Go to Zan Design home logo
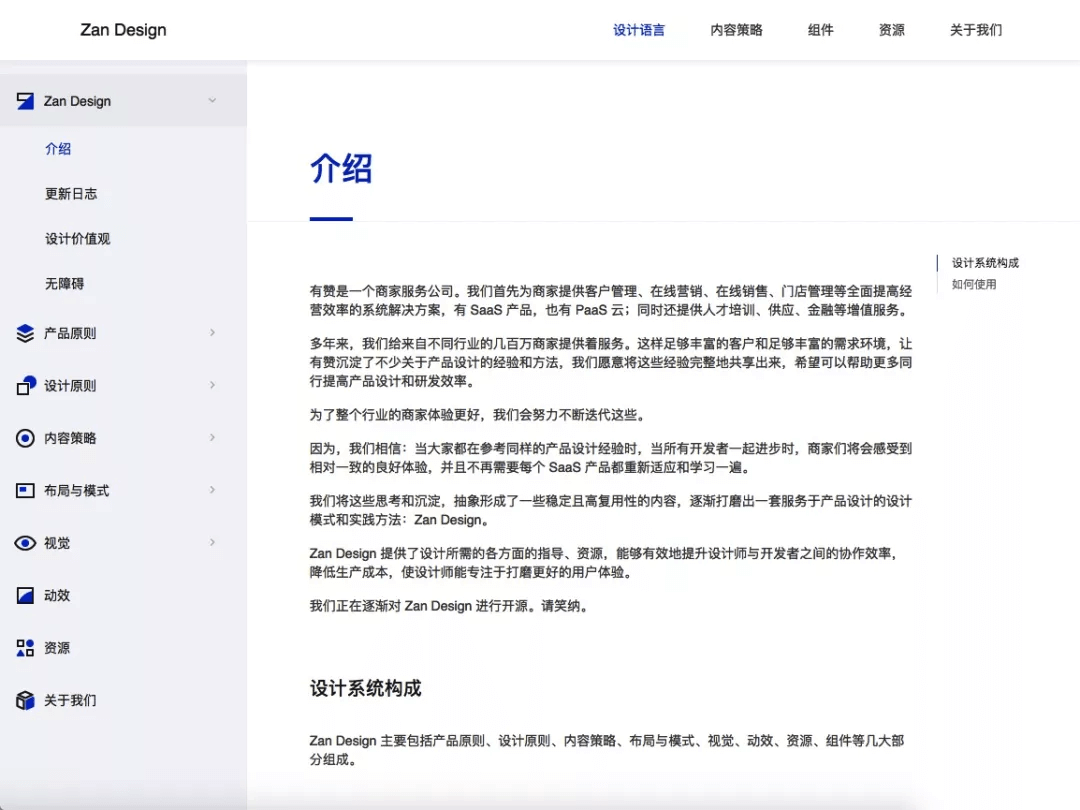Screen dimensions: 1080x810 pyautogui.click(x=123, y=30)
